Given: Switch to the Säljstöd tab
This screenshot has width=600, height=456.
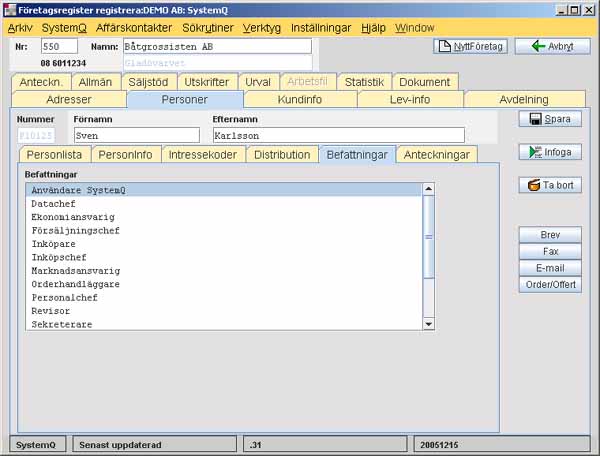Looking at the screenshot, I should click(148, 82).
